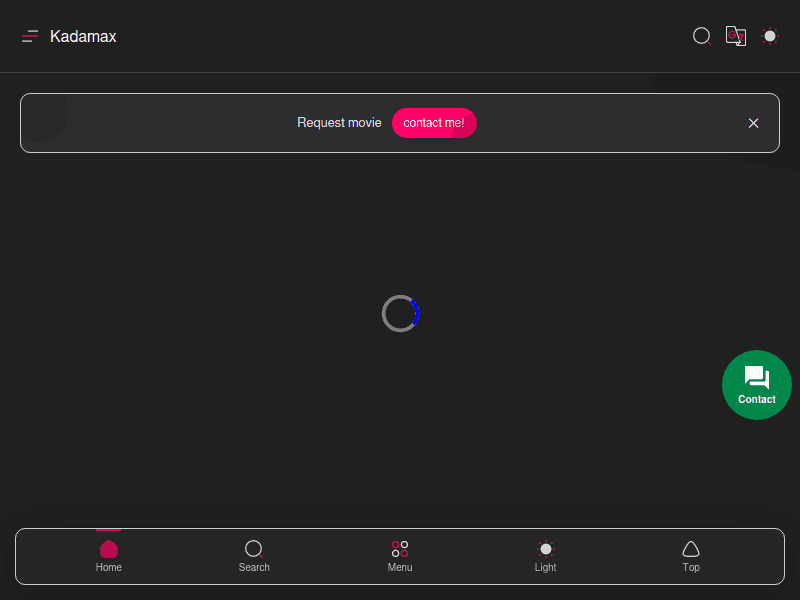Switch to Light theme in the bottom bar
800x600 pixels.
pyautogui.click(x=546, y=556)
